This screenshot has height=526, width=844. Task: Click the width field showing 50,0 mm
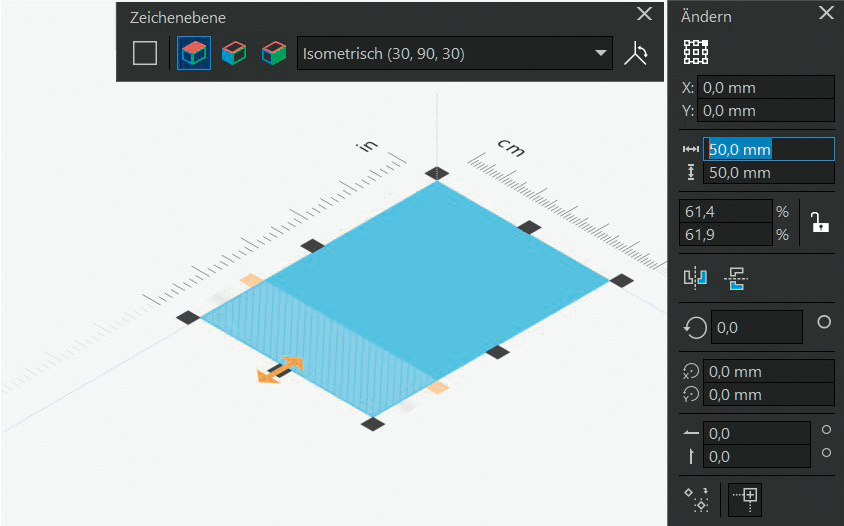[x=767, y=149]
